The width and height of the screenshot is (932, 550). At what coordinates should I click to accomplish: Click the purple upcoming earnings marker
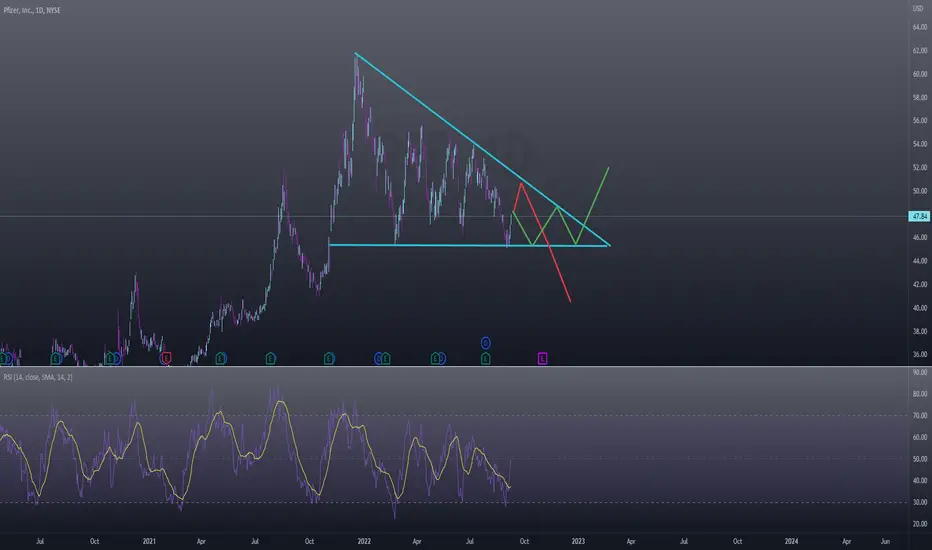[542, 358]
